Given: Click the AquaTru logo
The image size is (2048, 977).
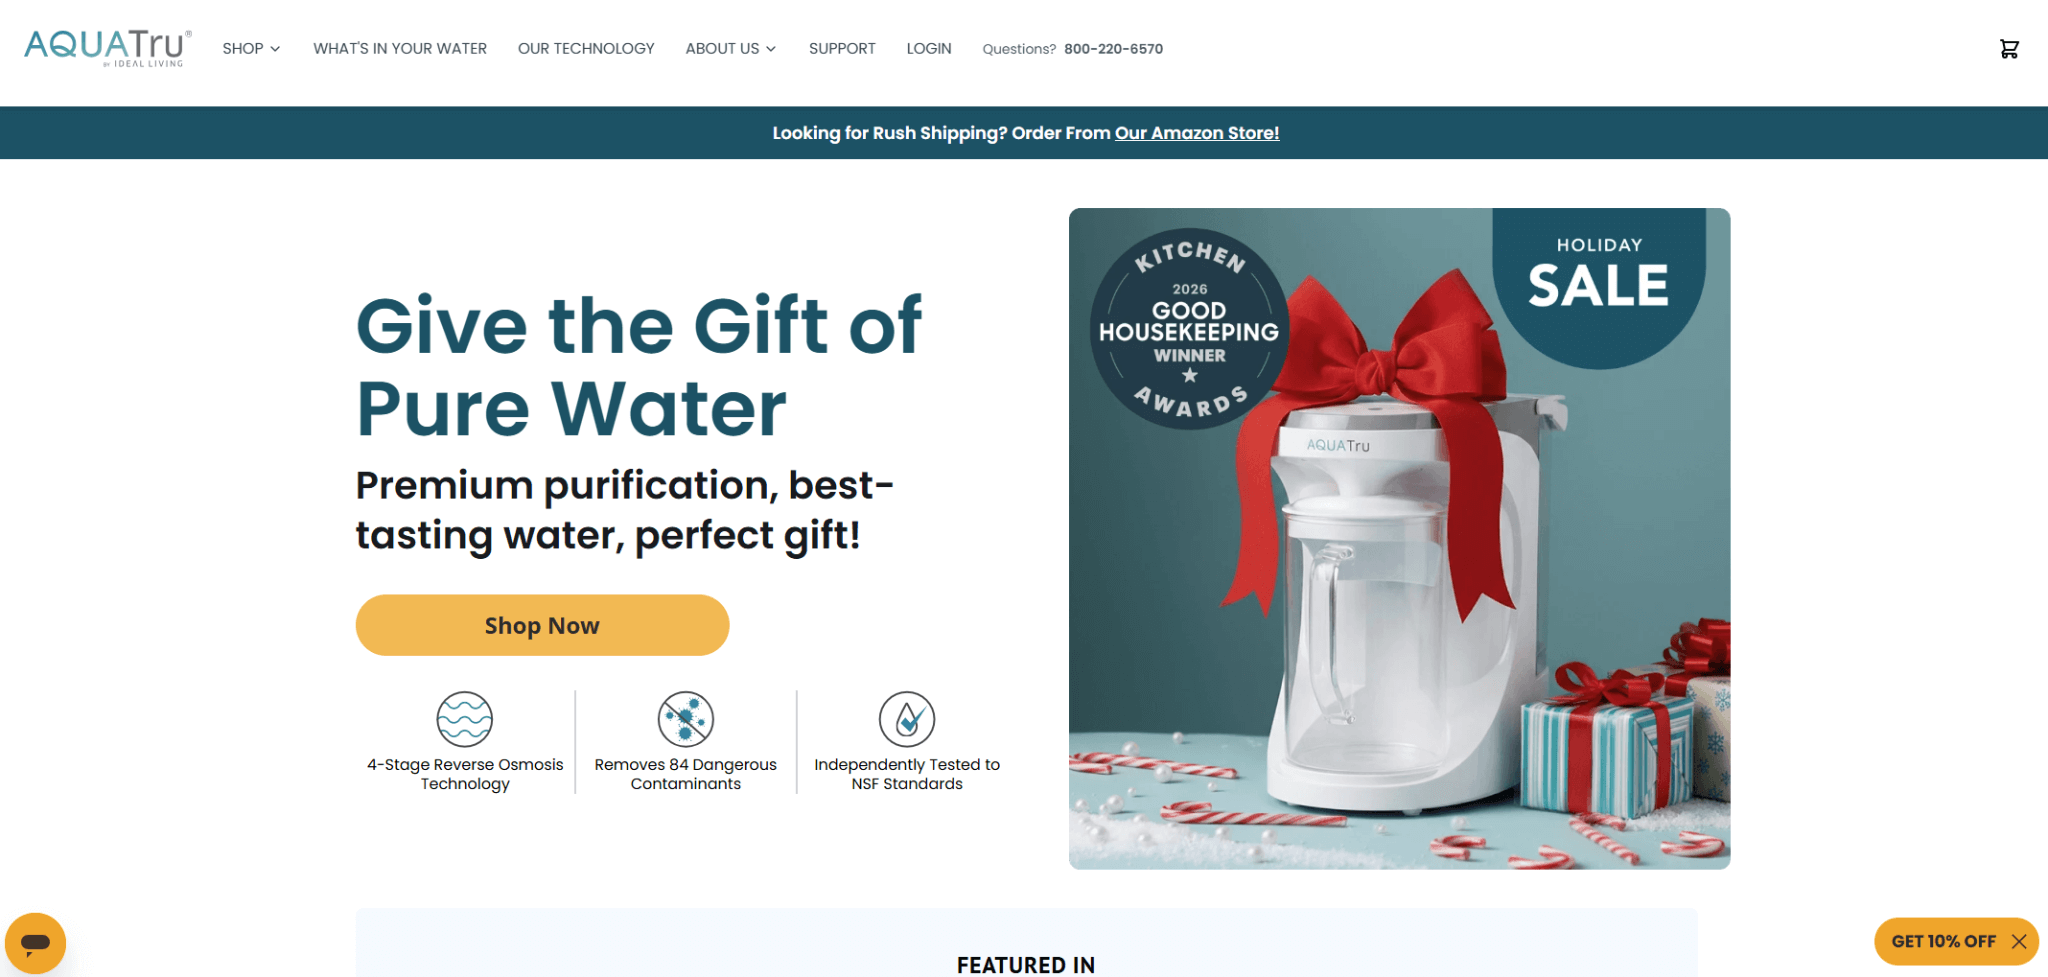Looking at the screenshot, I should tap(107, 48).
